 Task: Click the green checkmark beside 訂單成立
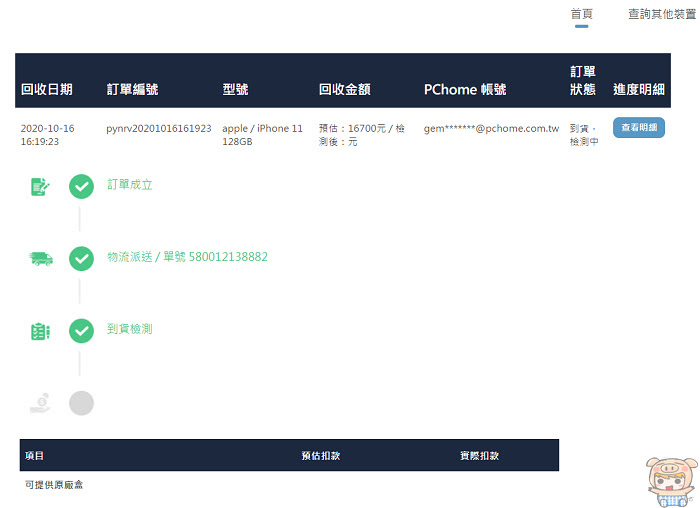pos(81,187)
